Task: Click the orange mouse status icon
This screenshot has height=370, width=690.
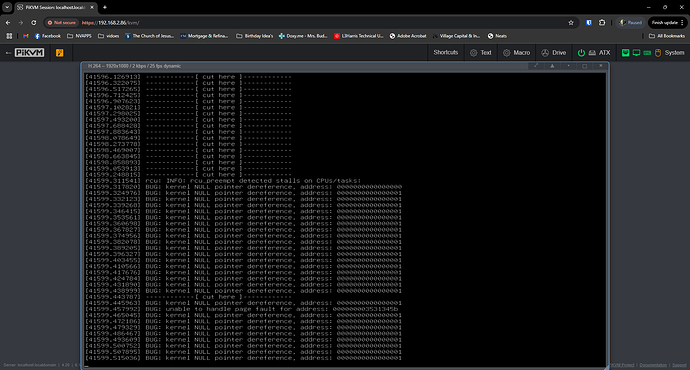Action: pyautogui.click(x=658, y=53)
